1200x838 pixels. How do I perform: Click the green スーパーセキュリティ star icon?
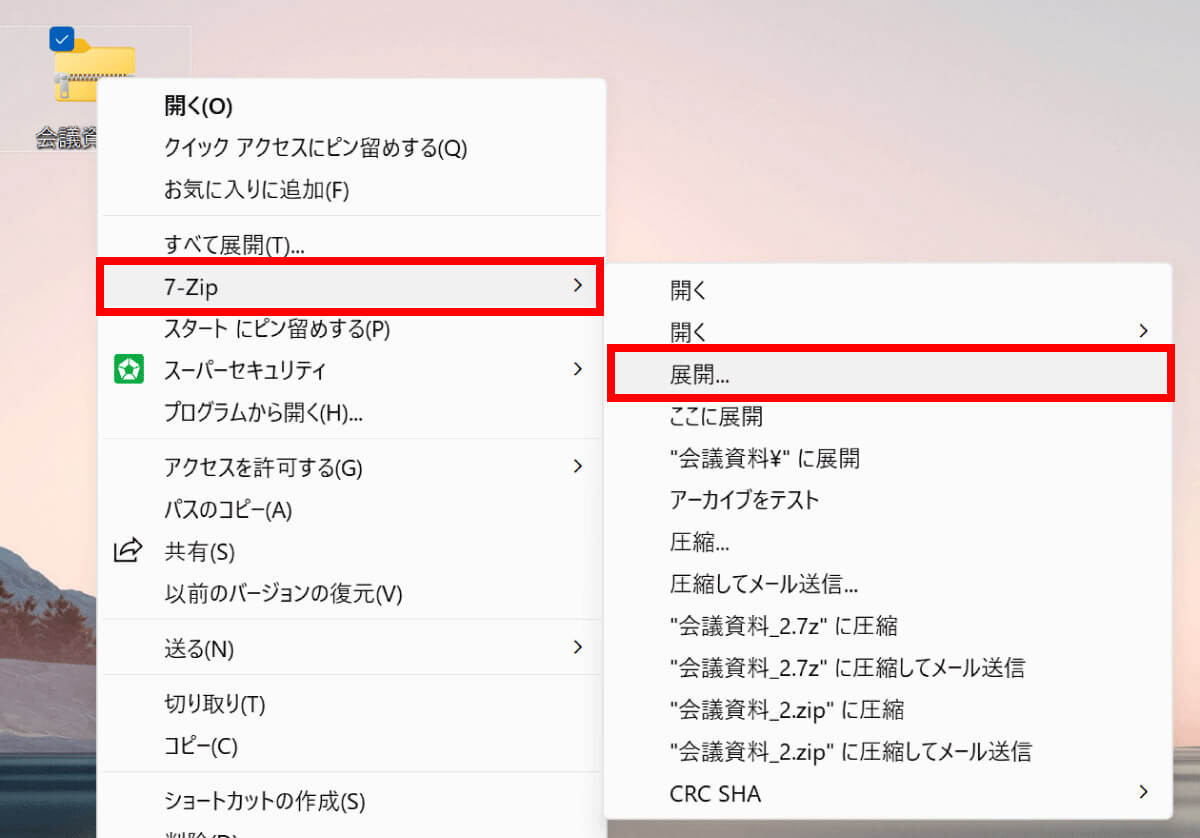coord(129,370)
